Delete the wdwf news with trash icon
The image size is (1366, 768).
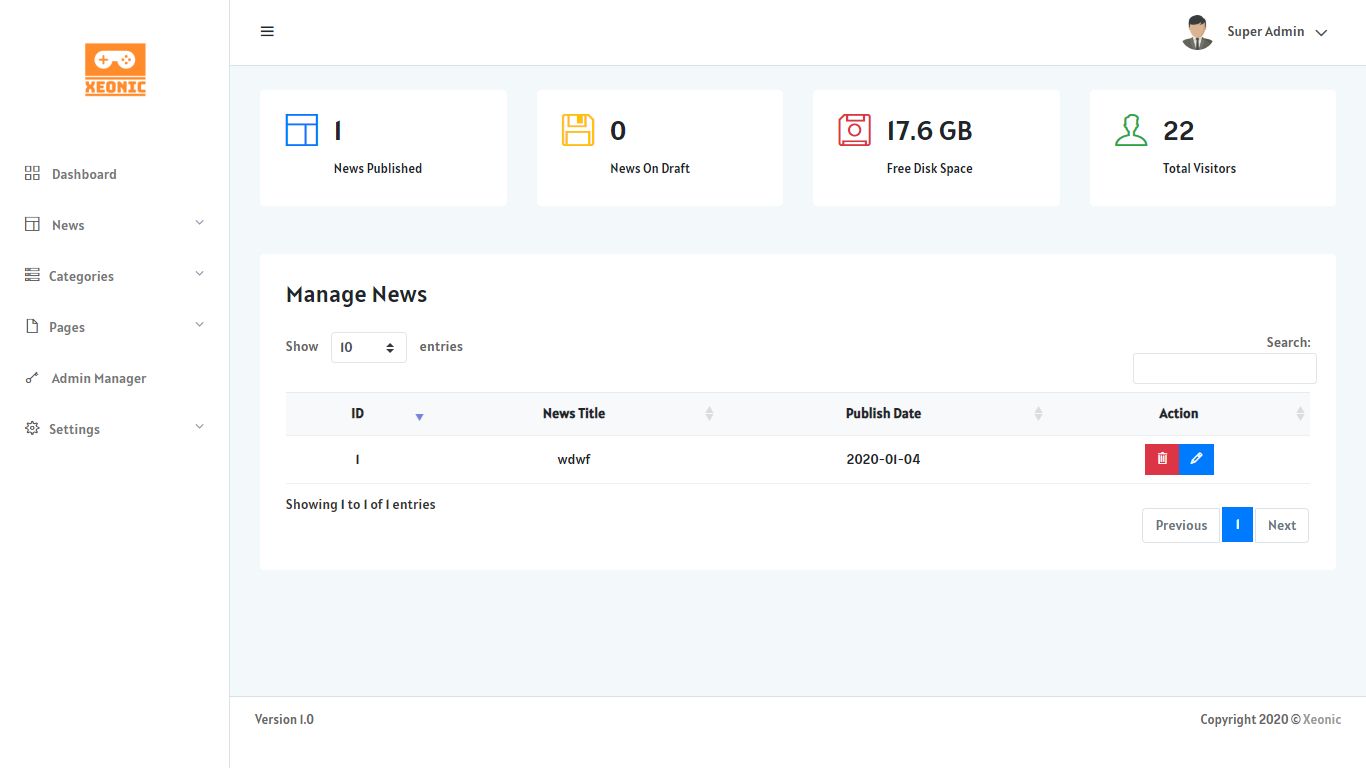click(1162, 459)
